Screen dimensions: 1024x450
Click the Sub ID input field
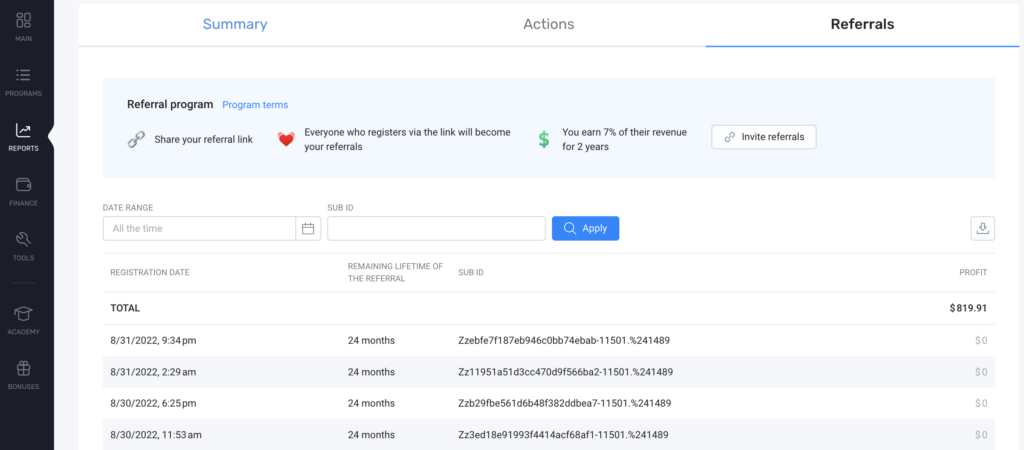coord(436,229)
